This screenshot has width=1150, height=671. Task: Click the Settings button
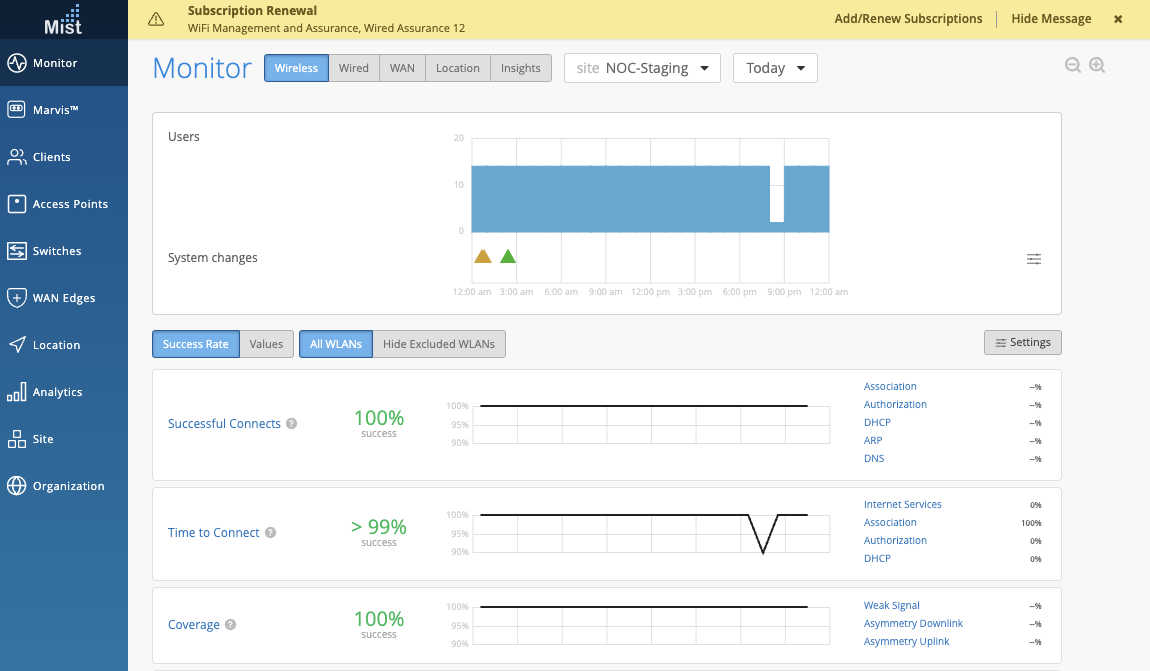[1022, 343]
